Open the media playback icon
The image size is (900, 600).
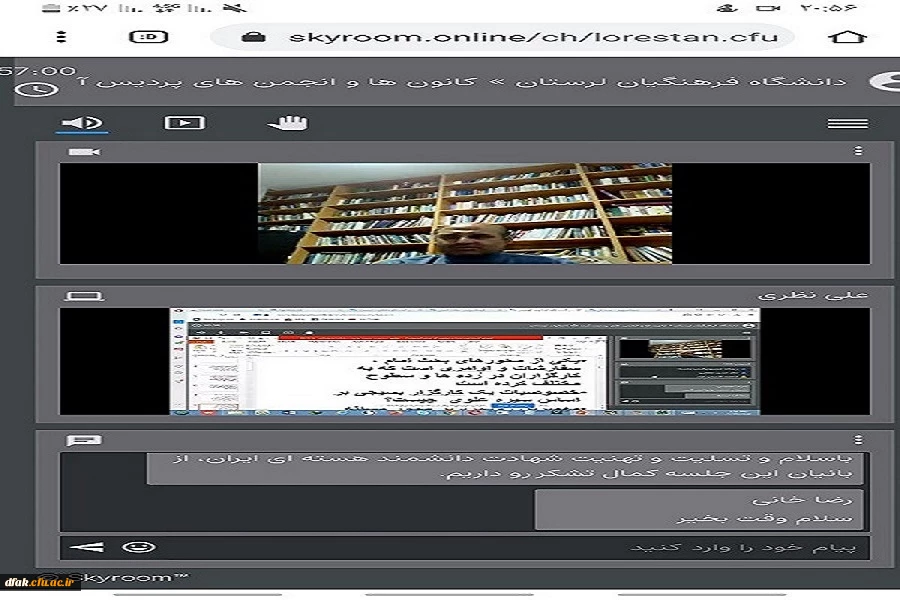coord(184,123)
